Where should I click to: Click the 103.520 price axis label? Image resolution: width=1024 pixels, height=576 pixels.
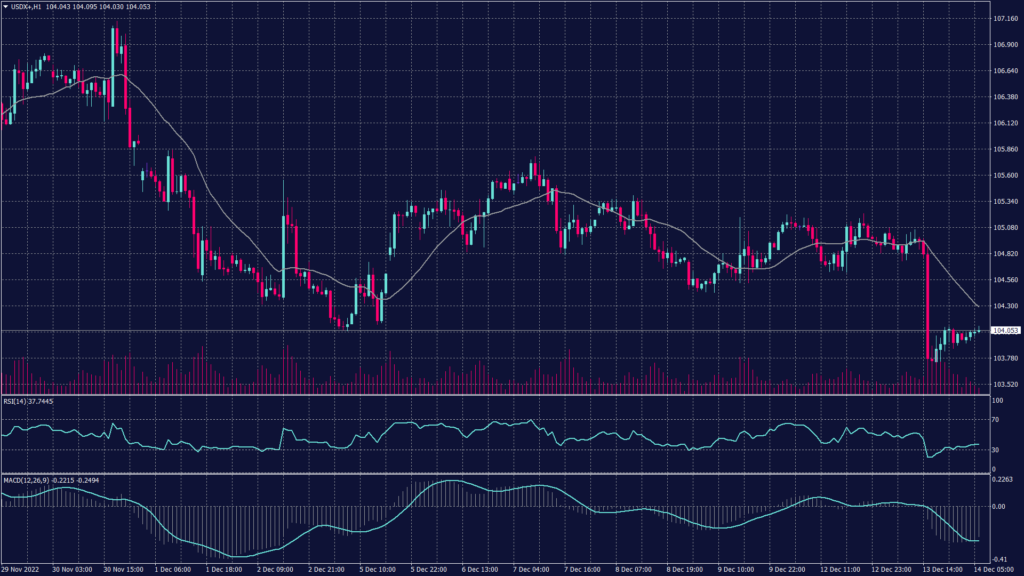click(1004, 384)
